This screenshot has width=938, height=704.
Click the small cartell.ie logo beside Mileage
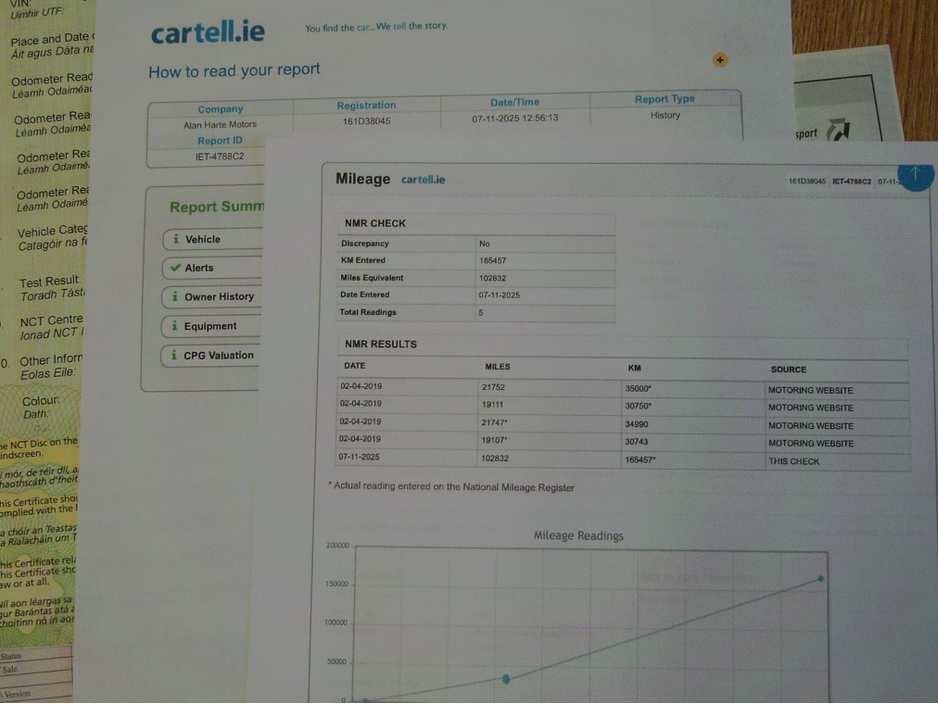(423, 180)
